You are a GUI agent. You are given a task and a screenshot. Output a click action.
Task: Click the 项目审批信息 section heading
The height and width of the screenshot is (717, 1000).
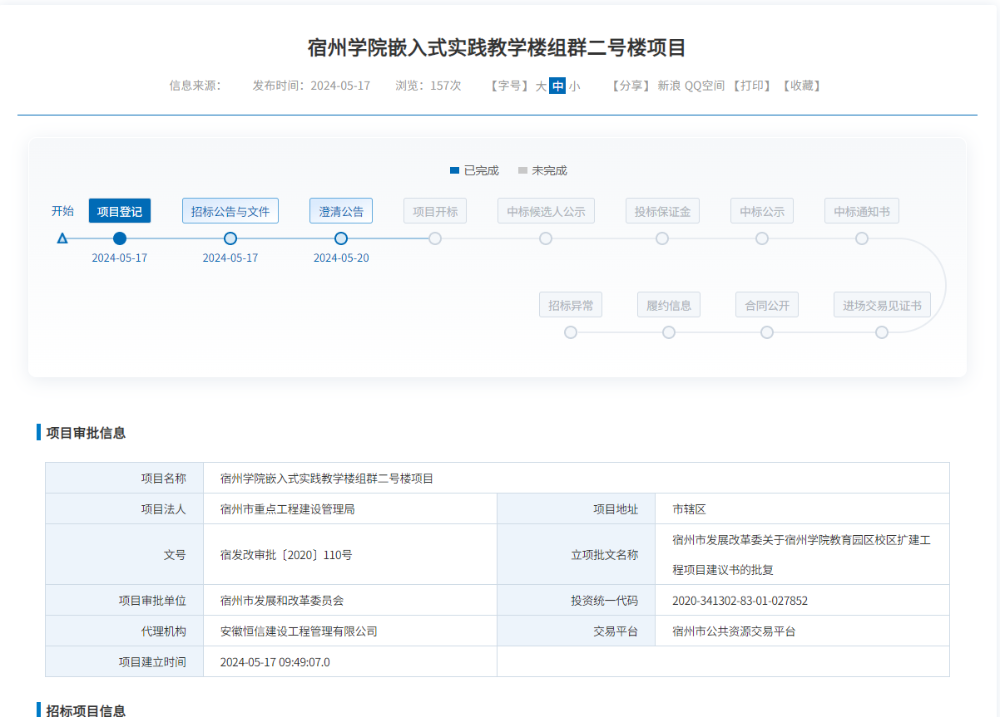point(86,433)
